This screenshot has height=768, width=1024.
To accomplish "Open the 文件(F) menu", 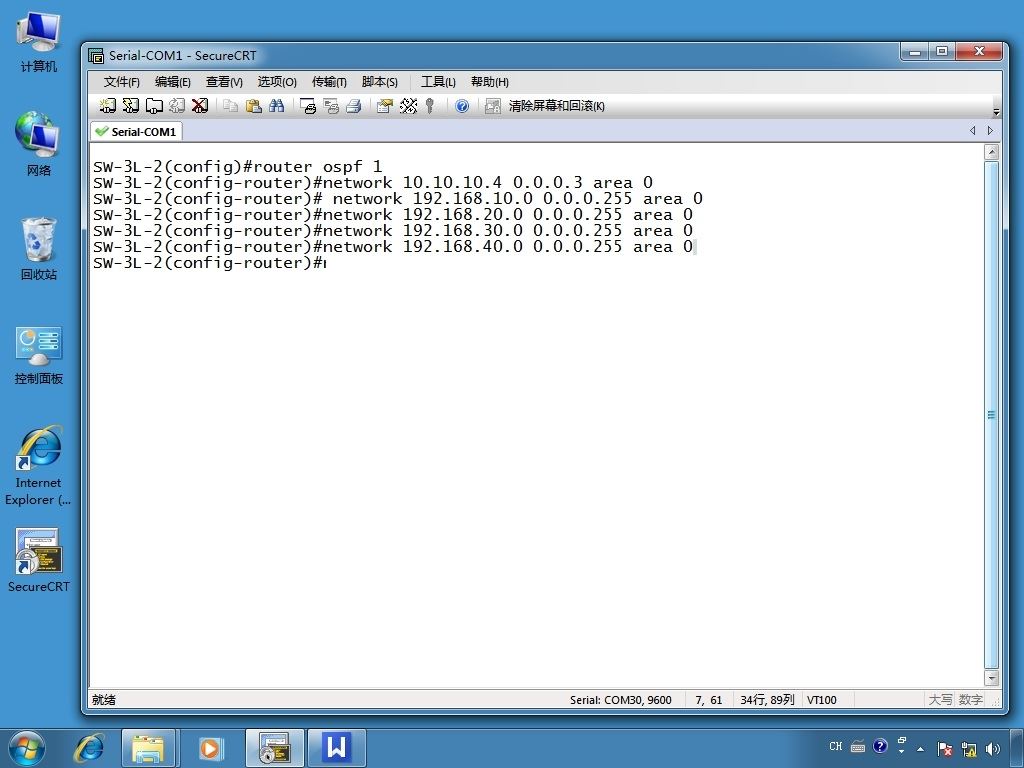I will pos(121,82).
